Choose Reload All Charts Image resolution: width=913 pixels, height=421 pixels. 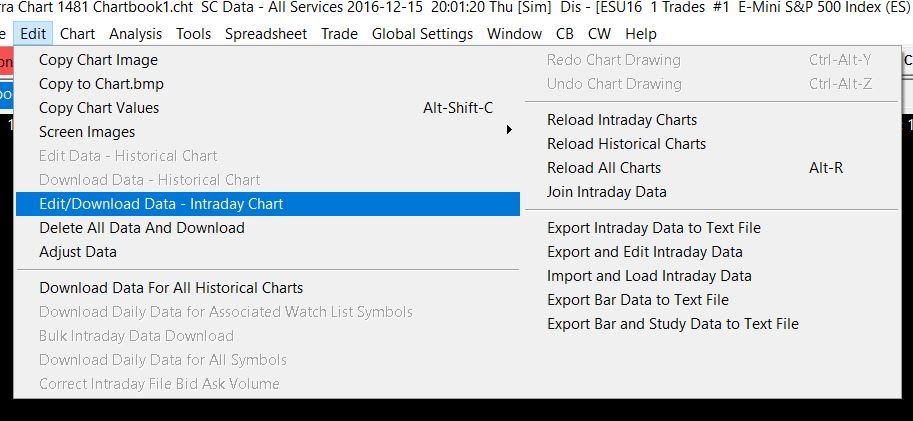tap(604, 168)
